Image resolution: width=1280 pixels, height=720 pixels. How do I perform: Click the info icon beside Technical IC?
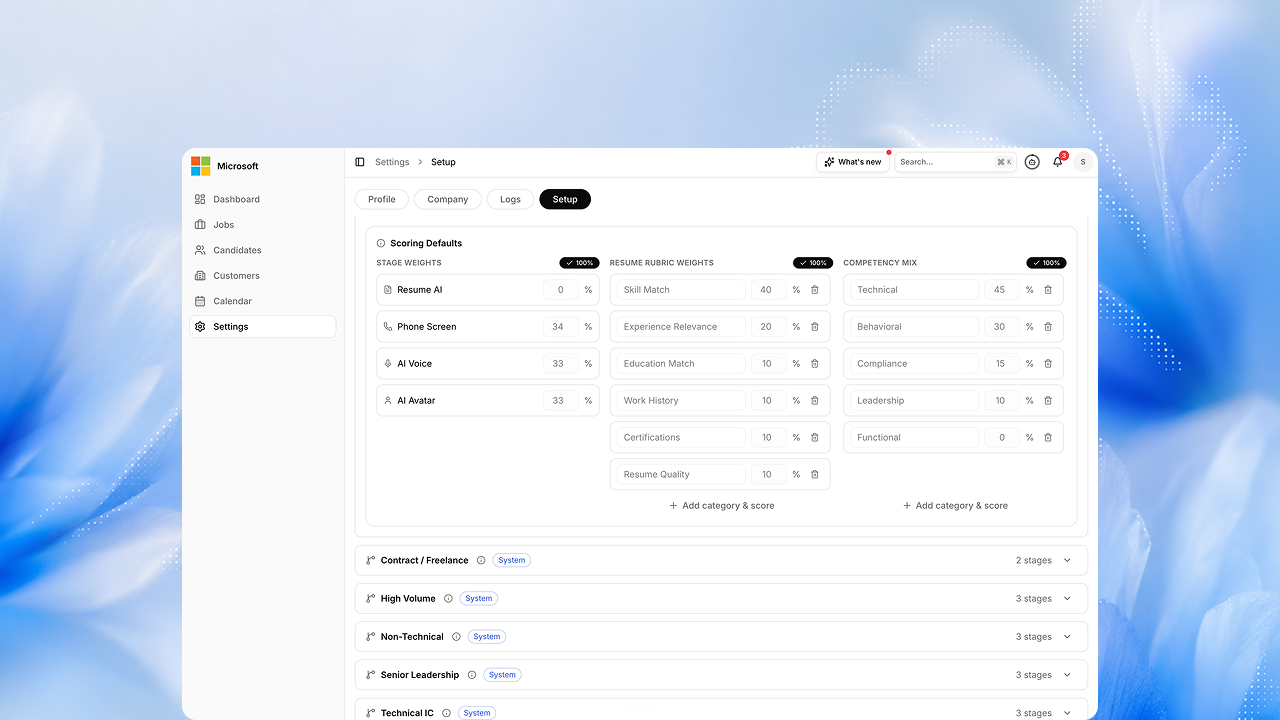coord(446,713)
